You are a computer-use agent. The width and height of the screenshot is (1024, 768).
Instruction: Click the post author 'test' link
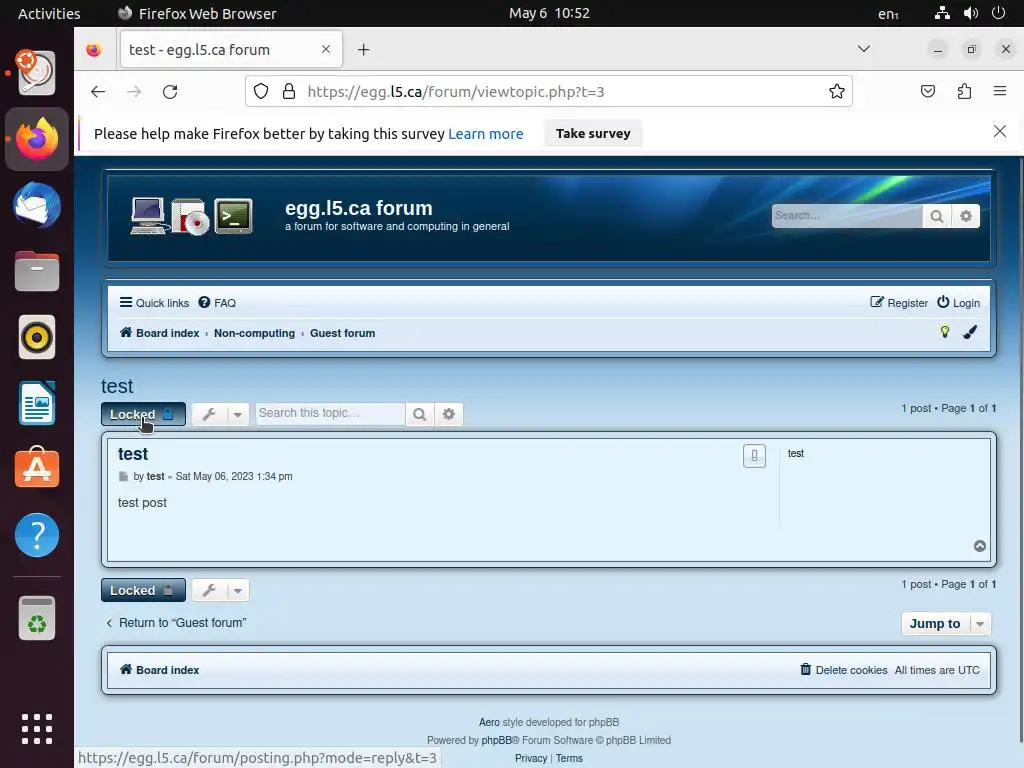155,477
